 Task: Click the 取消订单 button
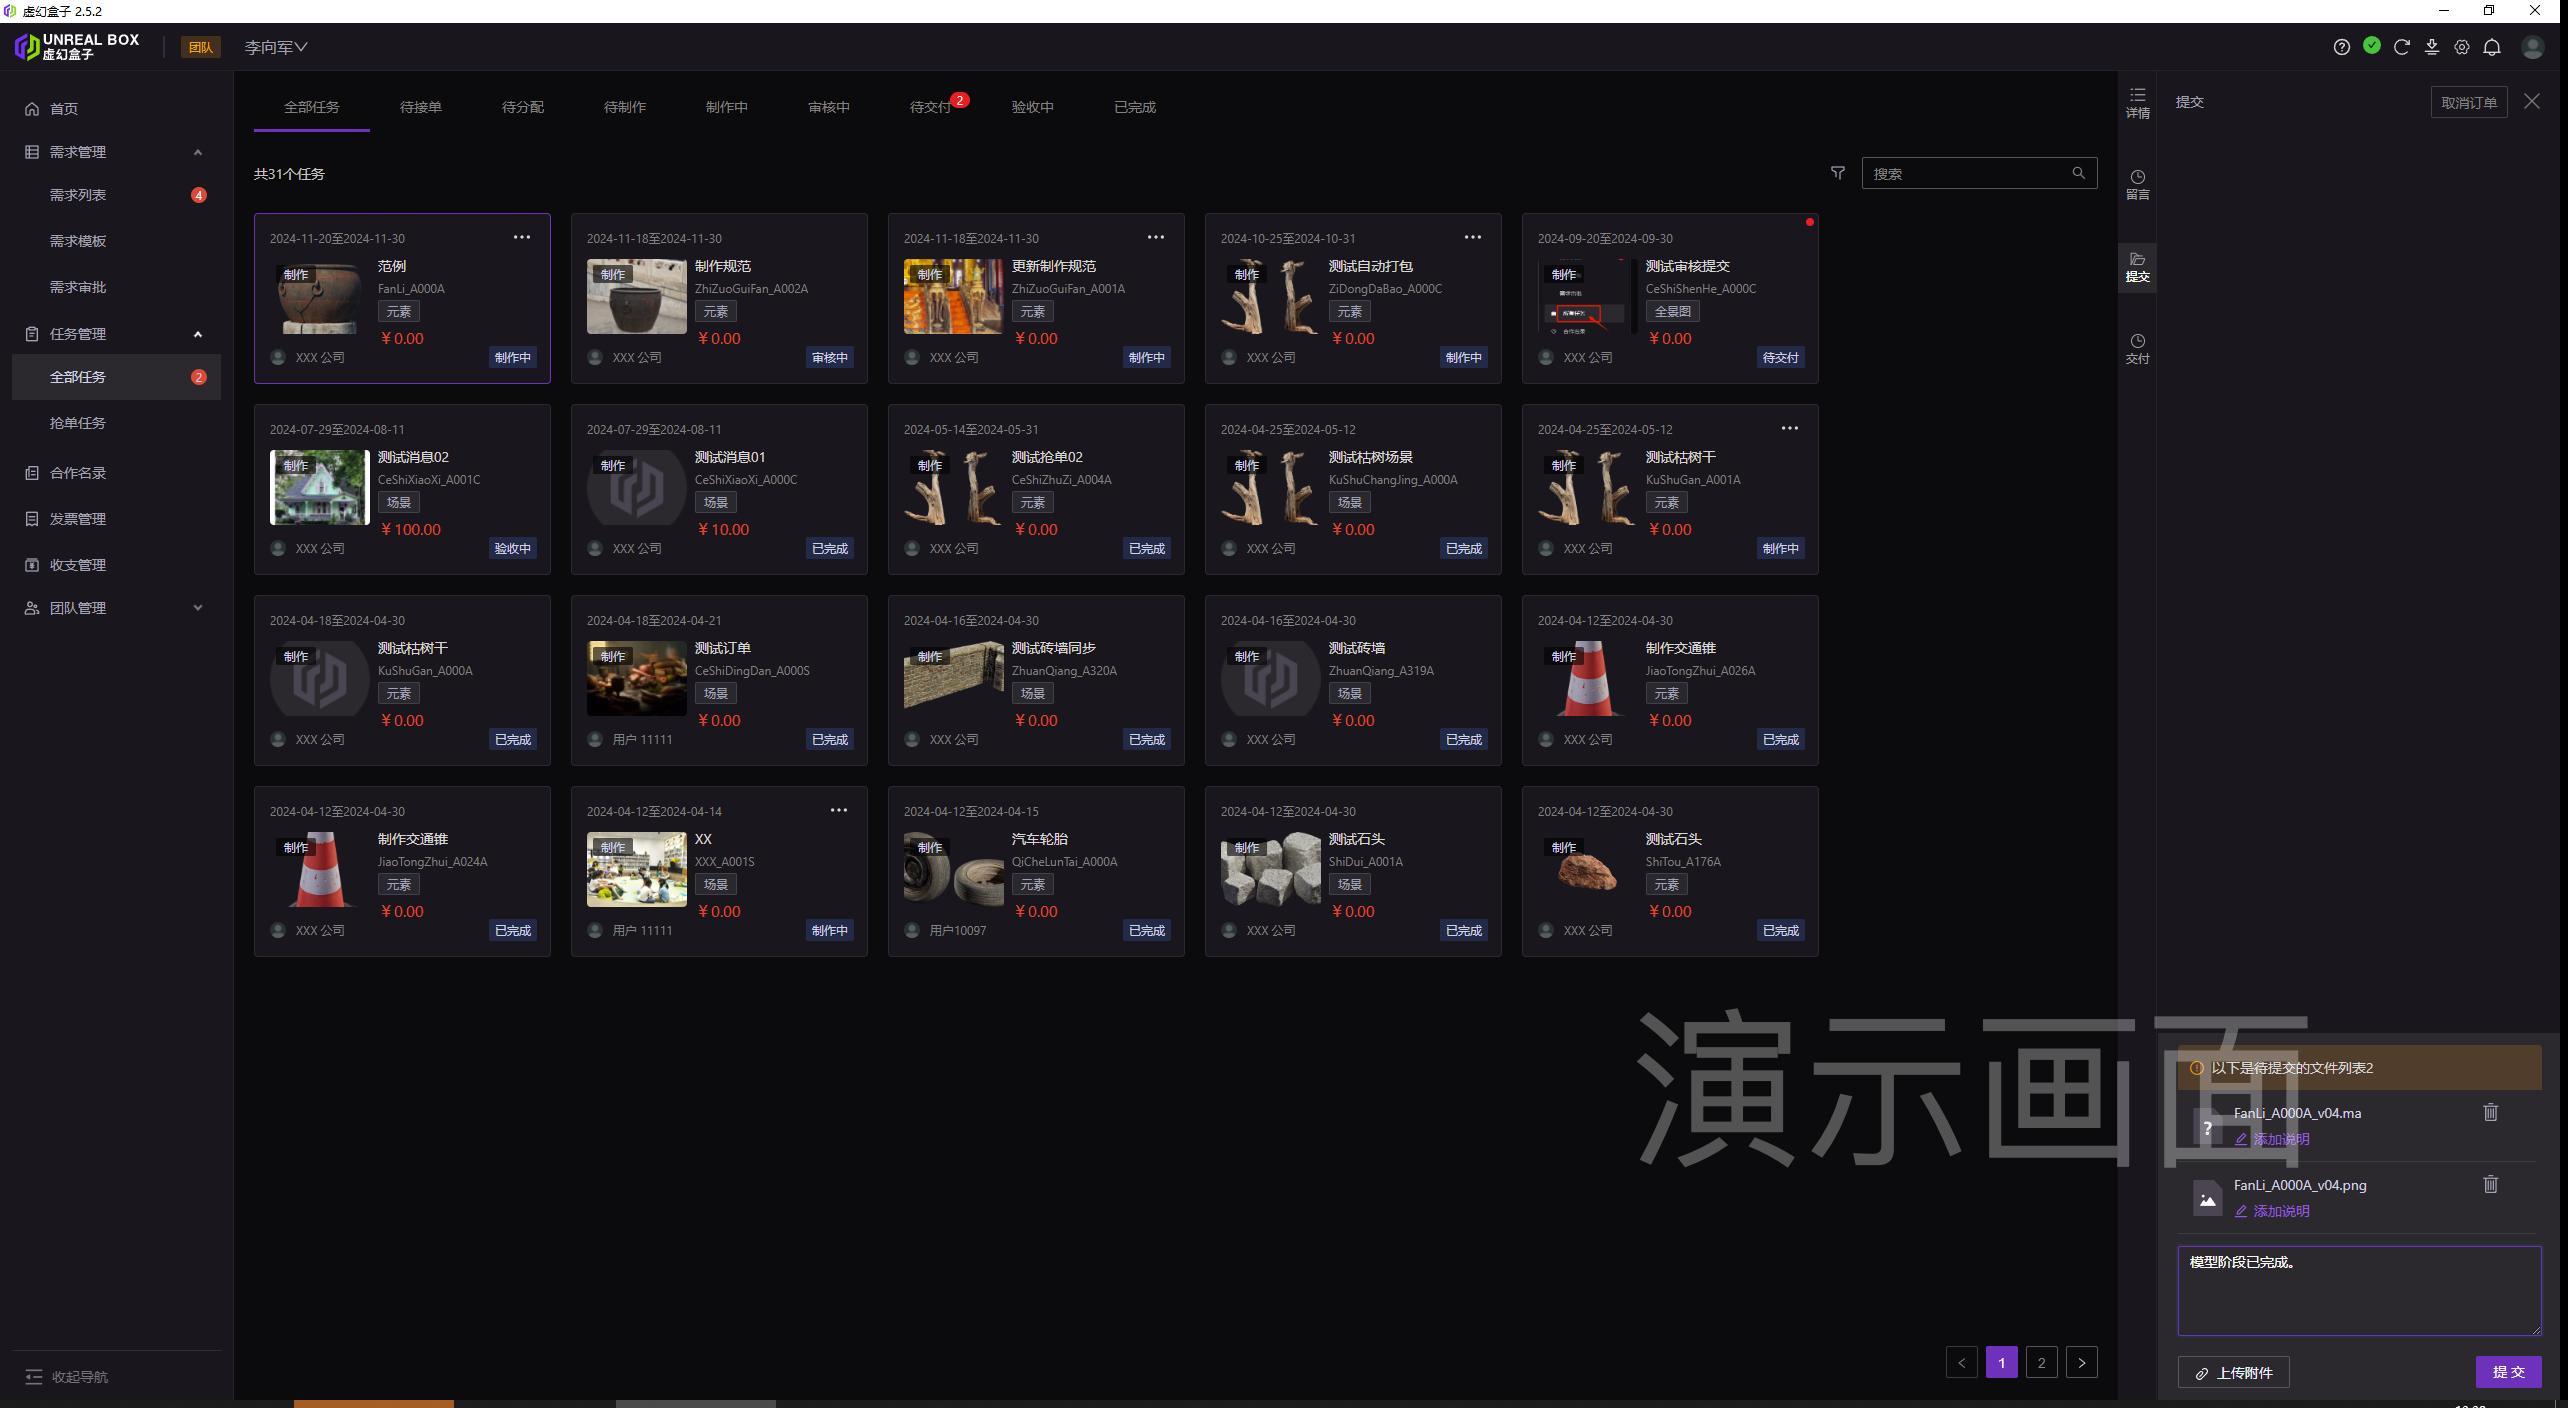pyautogui.click(x=2469, y=102)
